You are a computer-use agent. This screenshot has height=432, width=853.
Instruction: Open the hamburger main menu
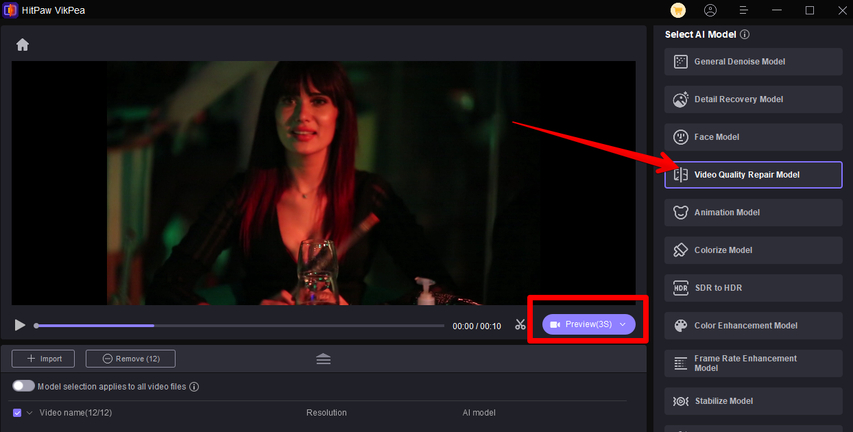coord(743,10)
